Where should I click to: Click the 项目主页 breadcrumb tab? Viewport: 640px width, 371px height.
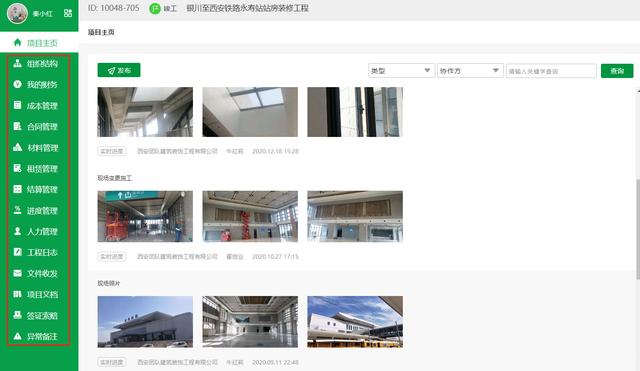pyautogui.click(x=101, y=32)
